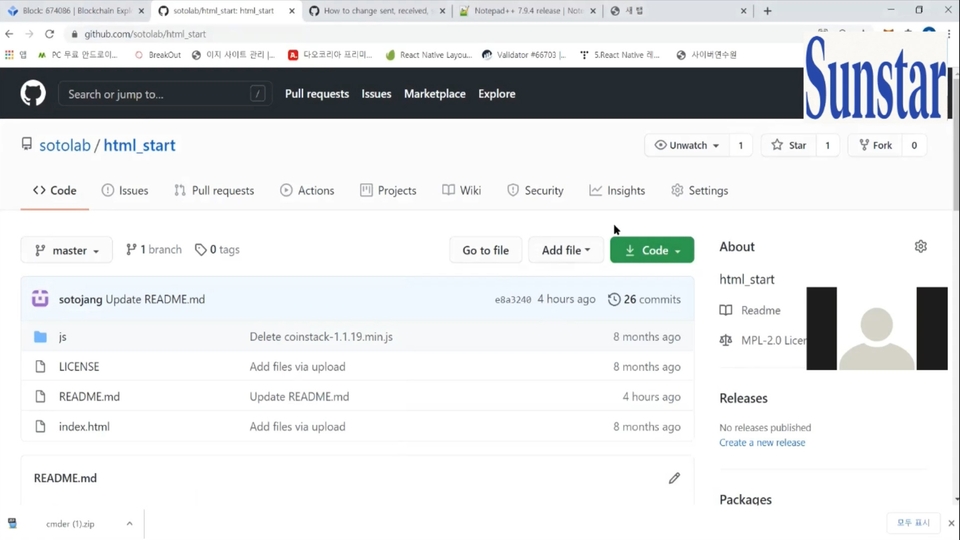960x540 pixels.
Task: Open the GitHub home logo
Action: (x=33, y=94)
